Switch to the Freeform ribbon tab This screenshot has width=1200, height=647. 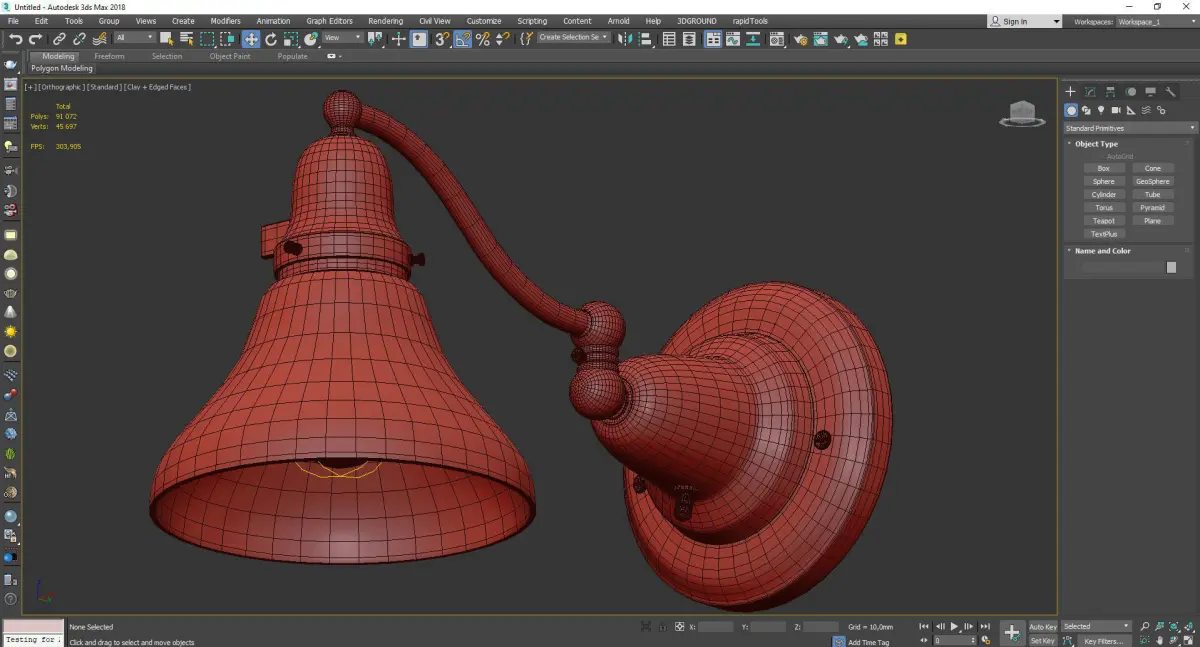pyautogui.click(x=109, y=56)
